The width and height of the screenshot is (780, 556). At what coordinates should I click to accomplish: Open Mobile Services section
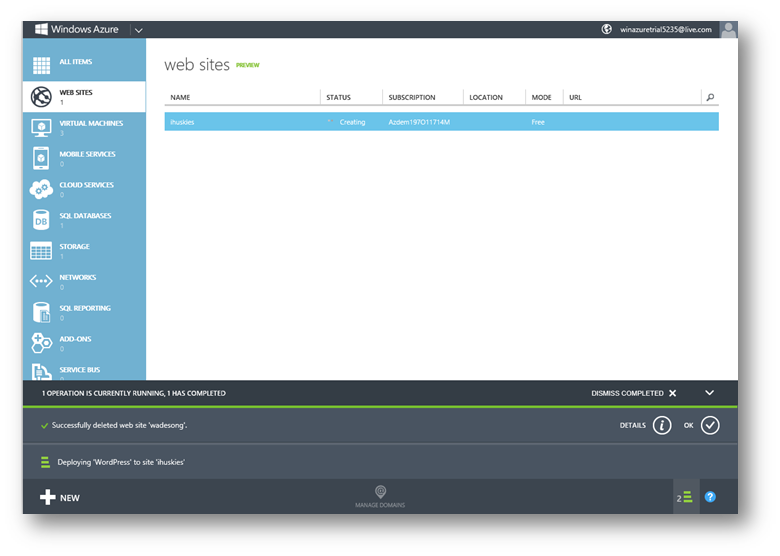84,158
